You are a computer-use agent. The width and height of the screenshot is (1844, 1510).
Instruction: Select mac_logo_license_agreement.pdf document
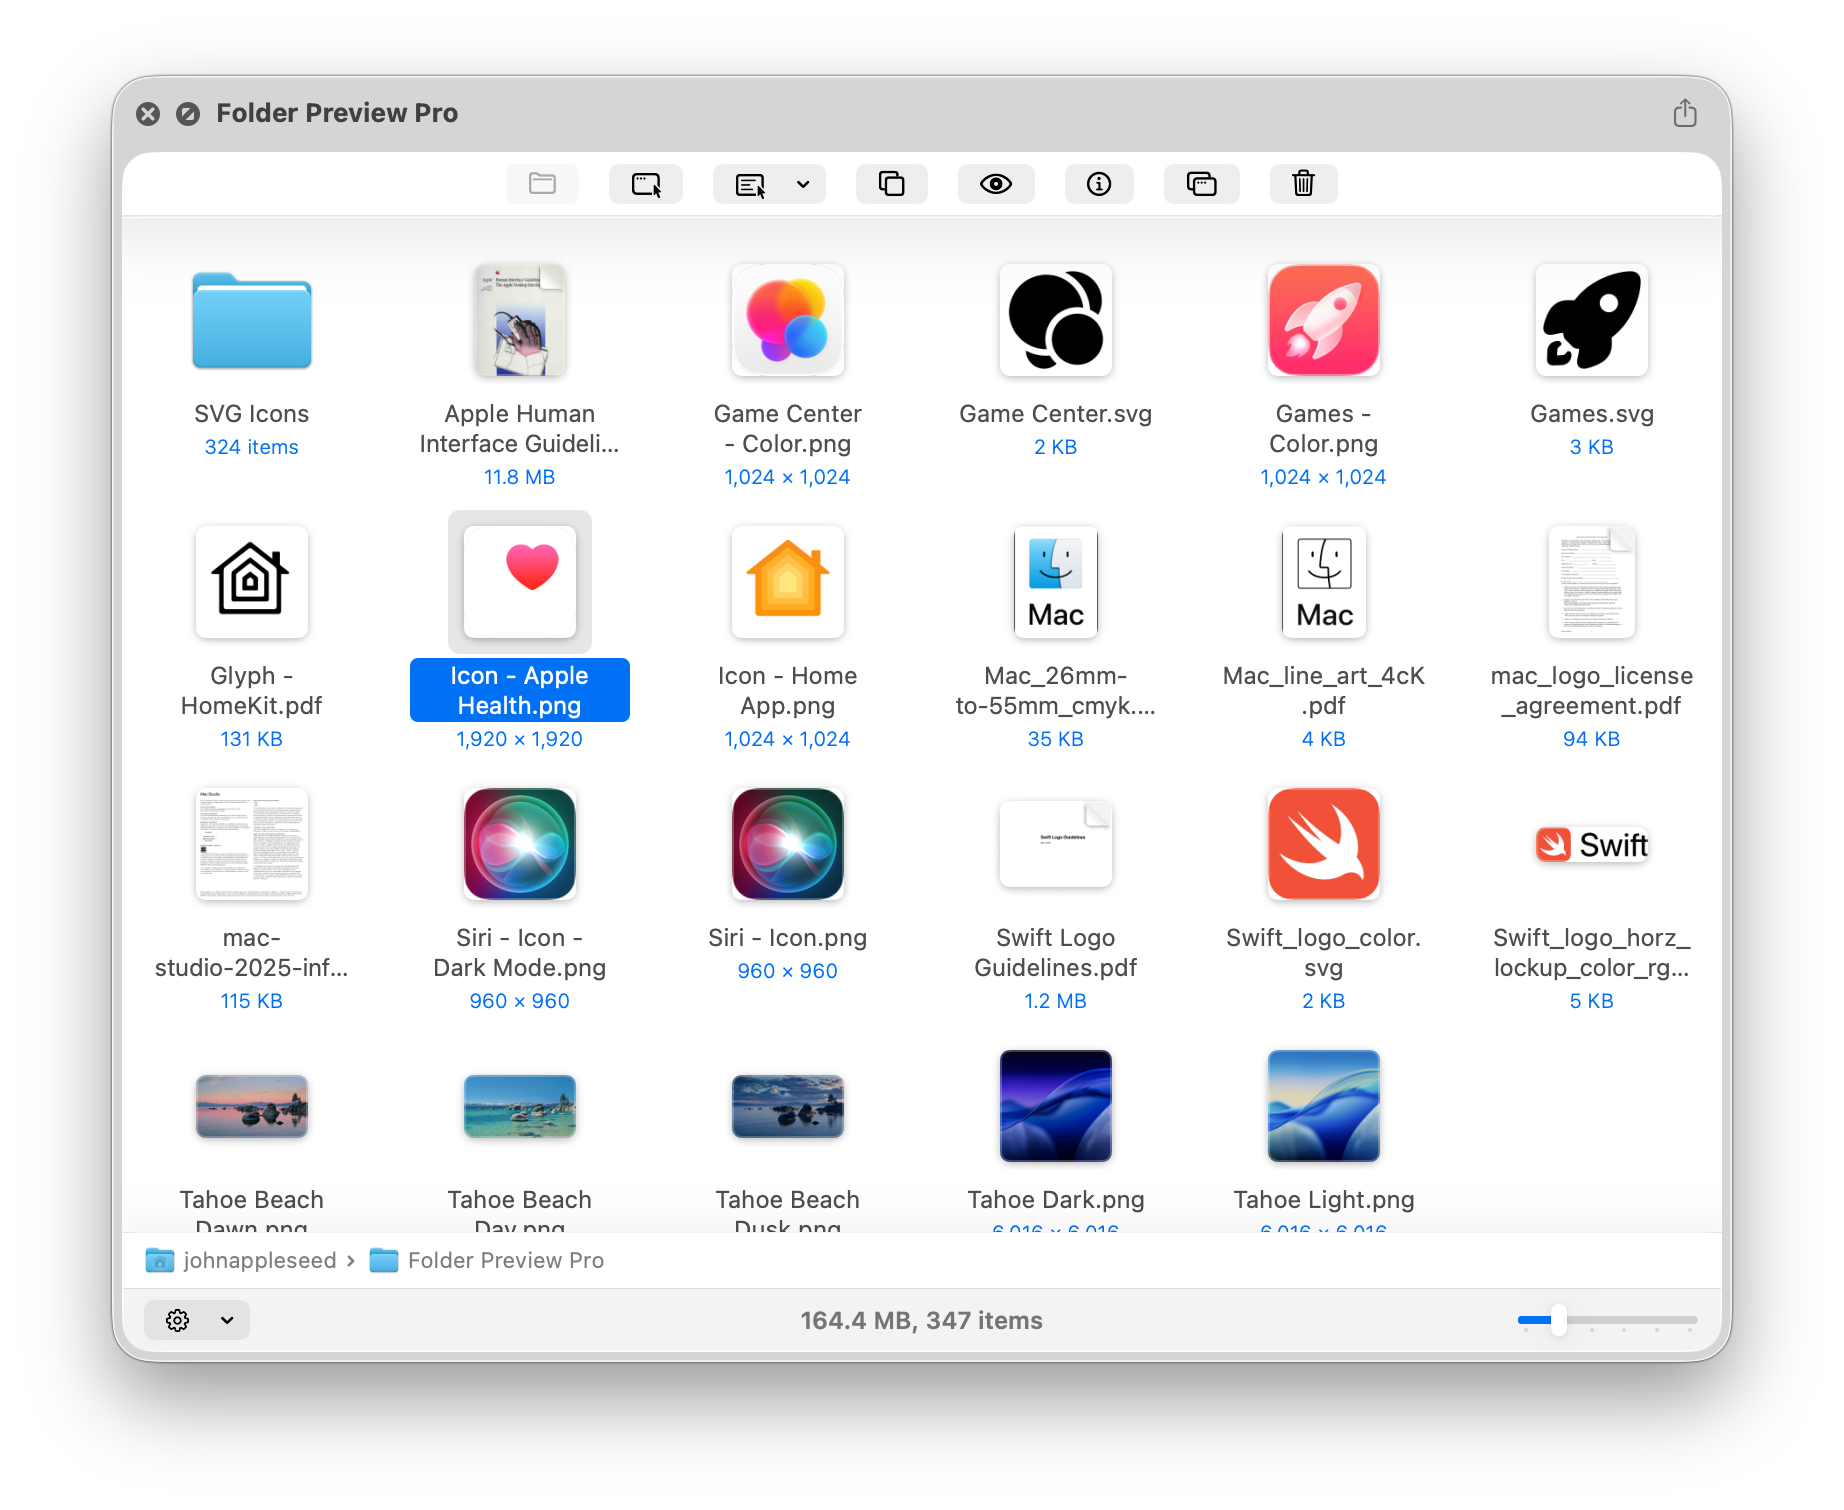[1592, 582]
